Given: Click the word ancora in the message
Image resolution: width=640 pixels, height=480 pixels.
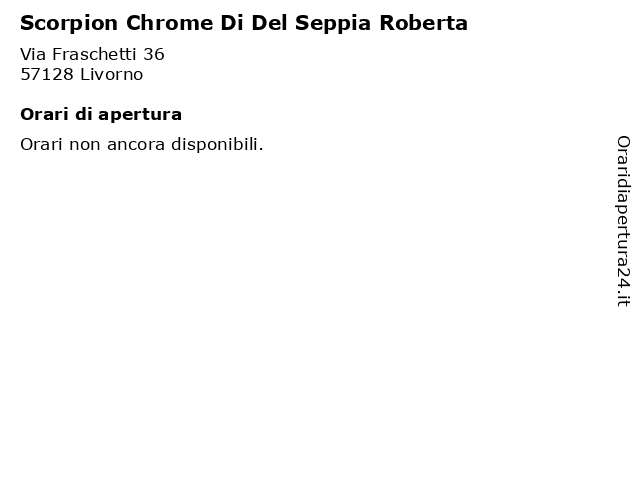Looking at the screenshot, I should tap(136, 146).
